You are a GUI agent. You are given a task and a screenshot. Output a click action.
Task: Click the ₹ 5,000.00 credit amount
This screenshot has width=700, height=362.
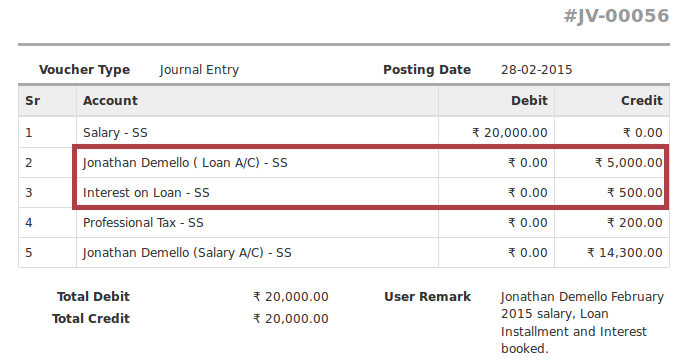point(629,163)
